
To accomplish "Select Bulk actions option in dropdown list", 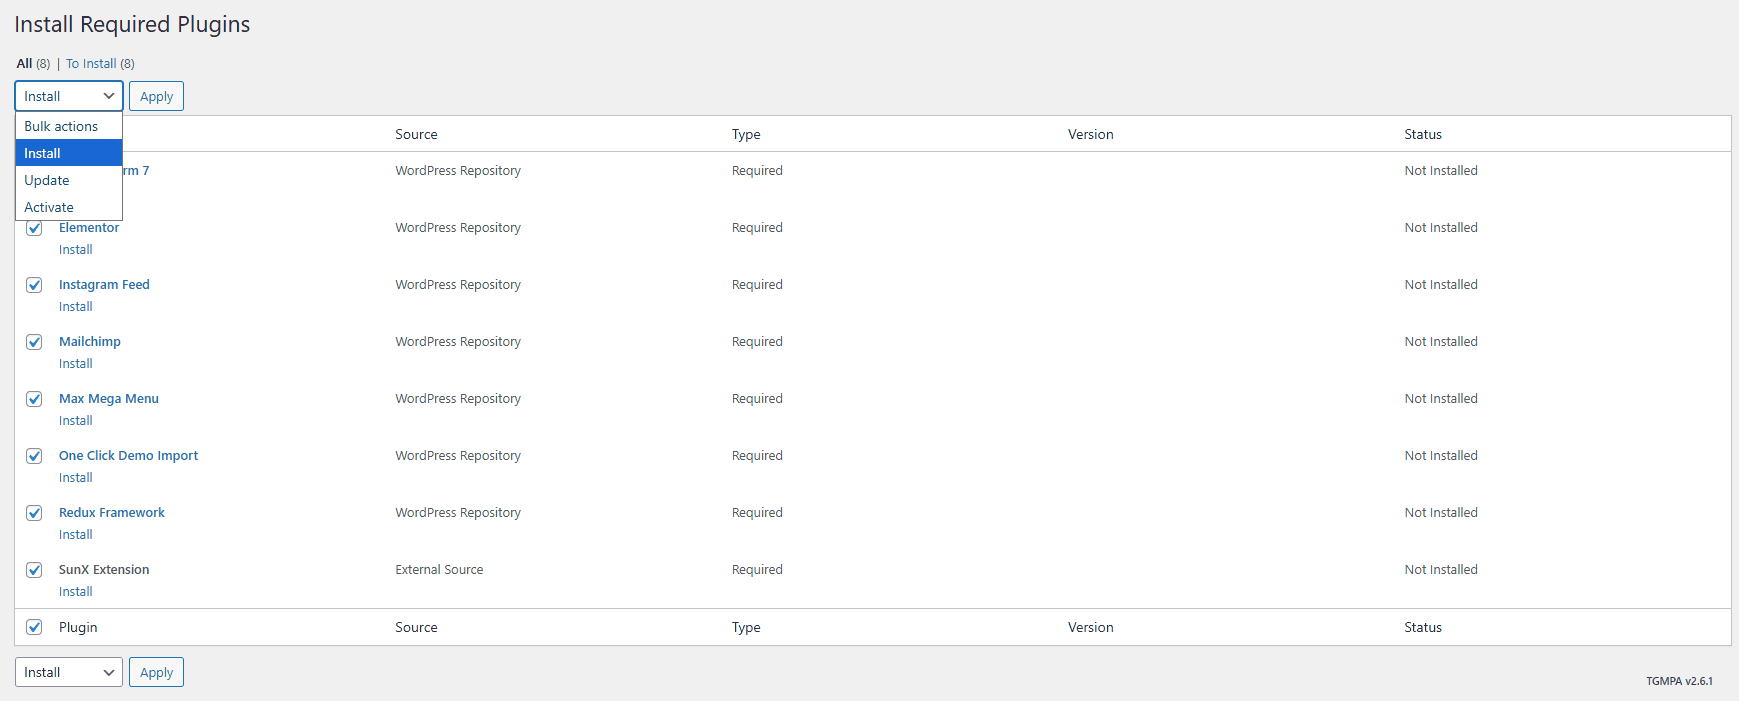I will point(68,126).
